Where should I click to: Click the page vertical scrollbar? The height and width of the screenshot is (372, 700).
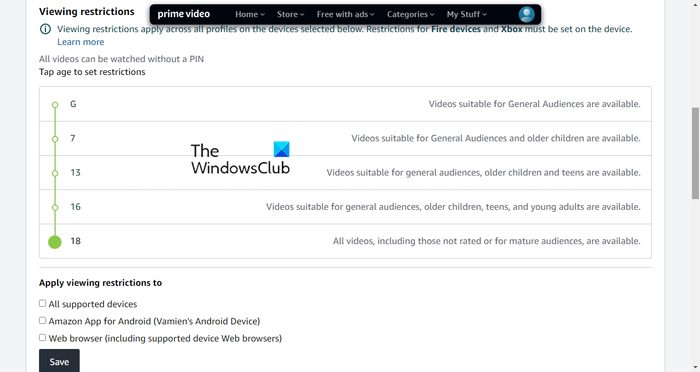696,153
